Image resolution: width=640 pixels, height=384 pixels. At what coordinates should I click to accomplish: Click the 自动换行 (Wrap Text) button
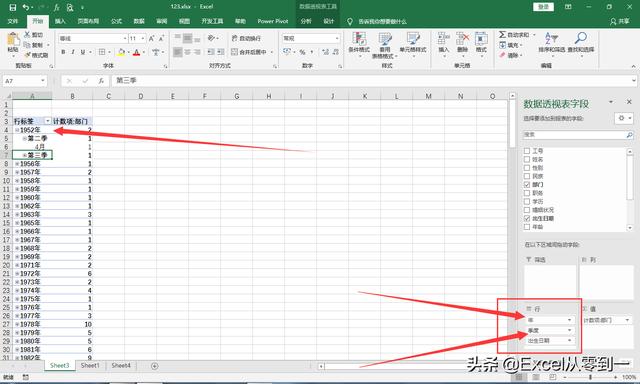click(246, 38)
